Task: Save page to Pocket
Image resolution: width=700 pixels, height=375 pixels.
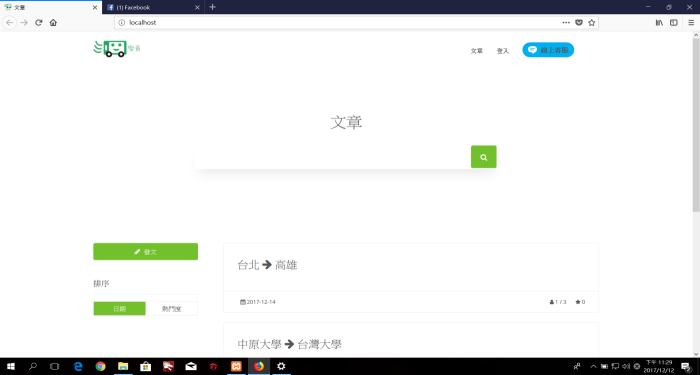Action: click(579, 22)
